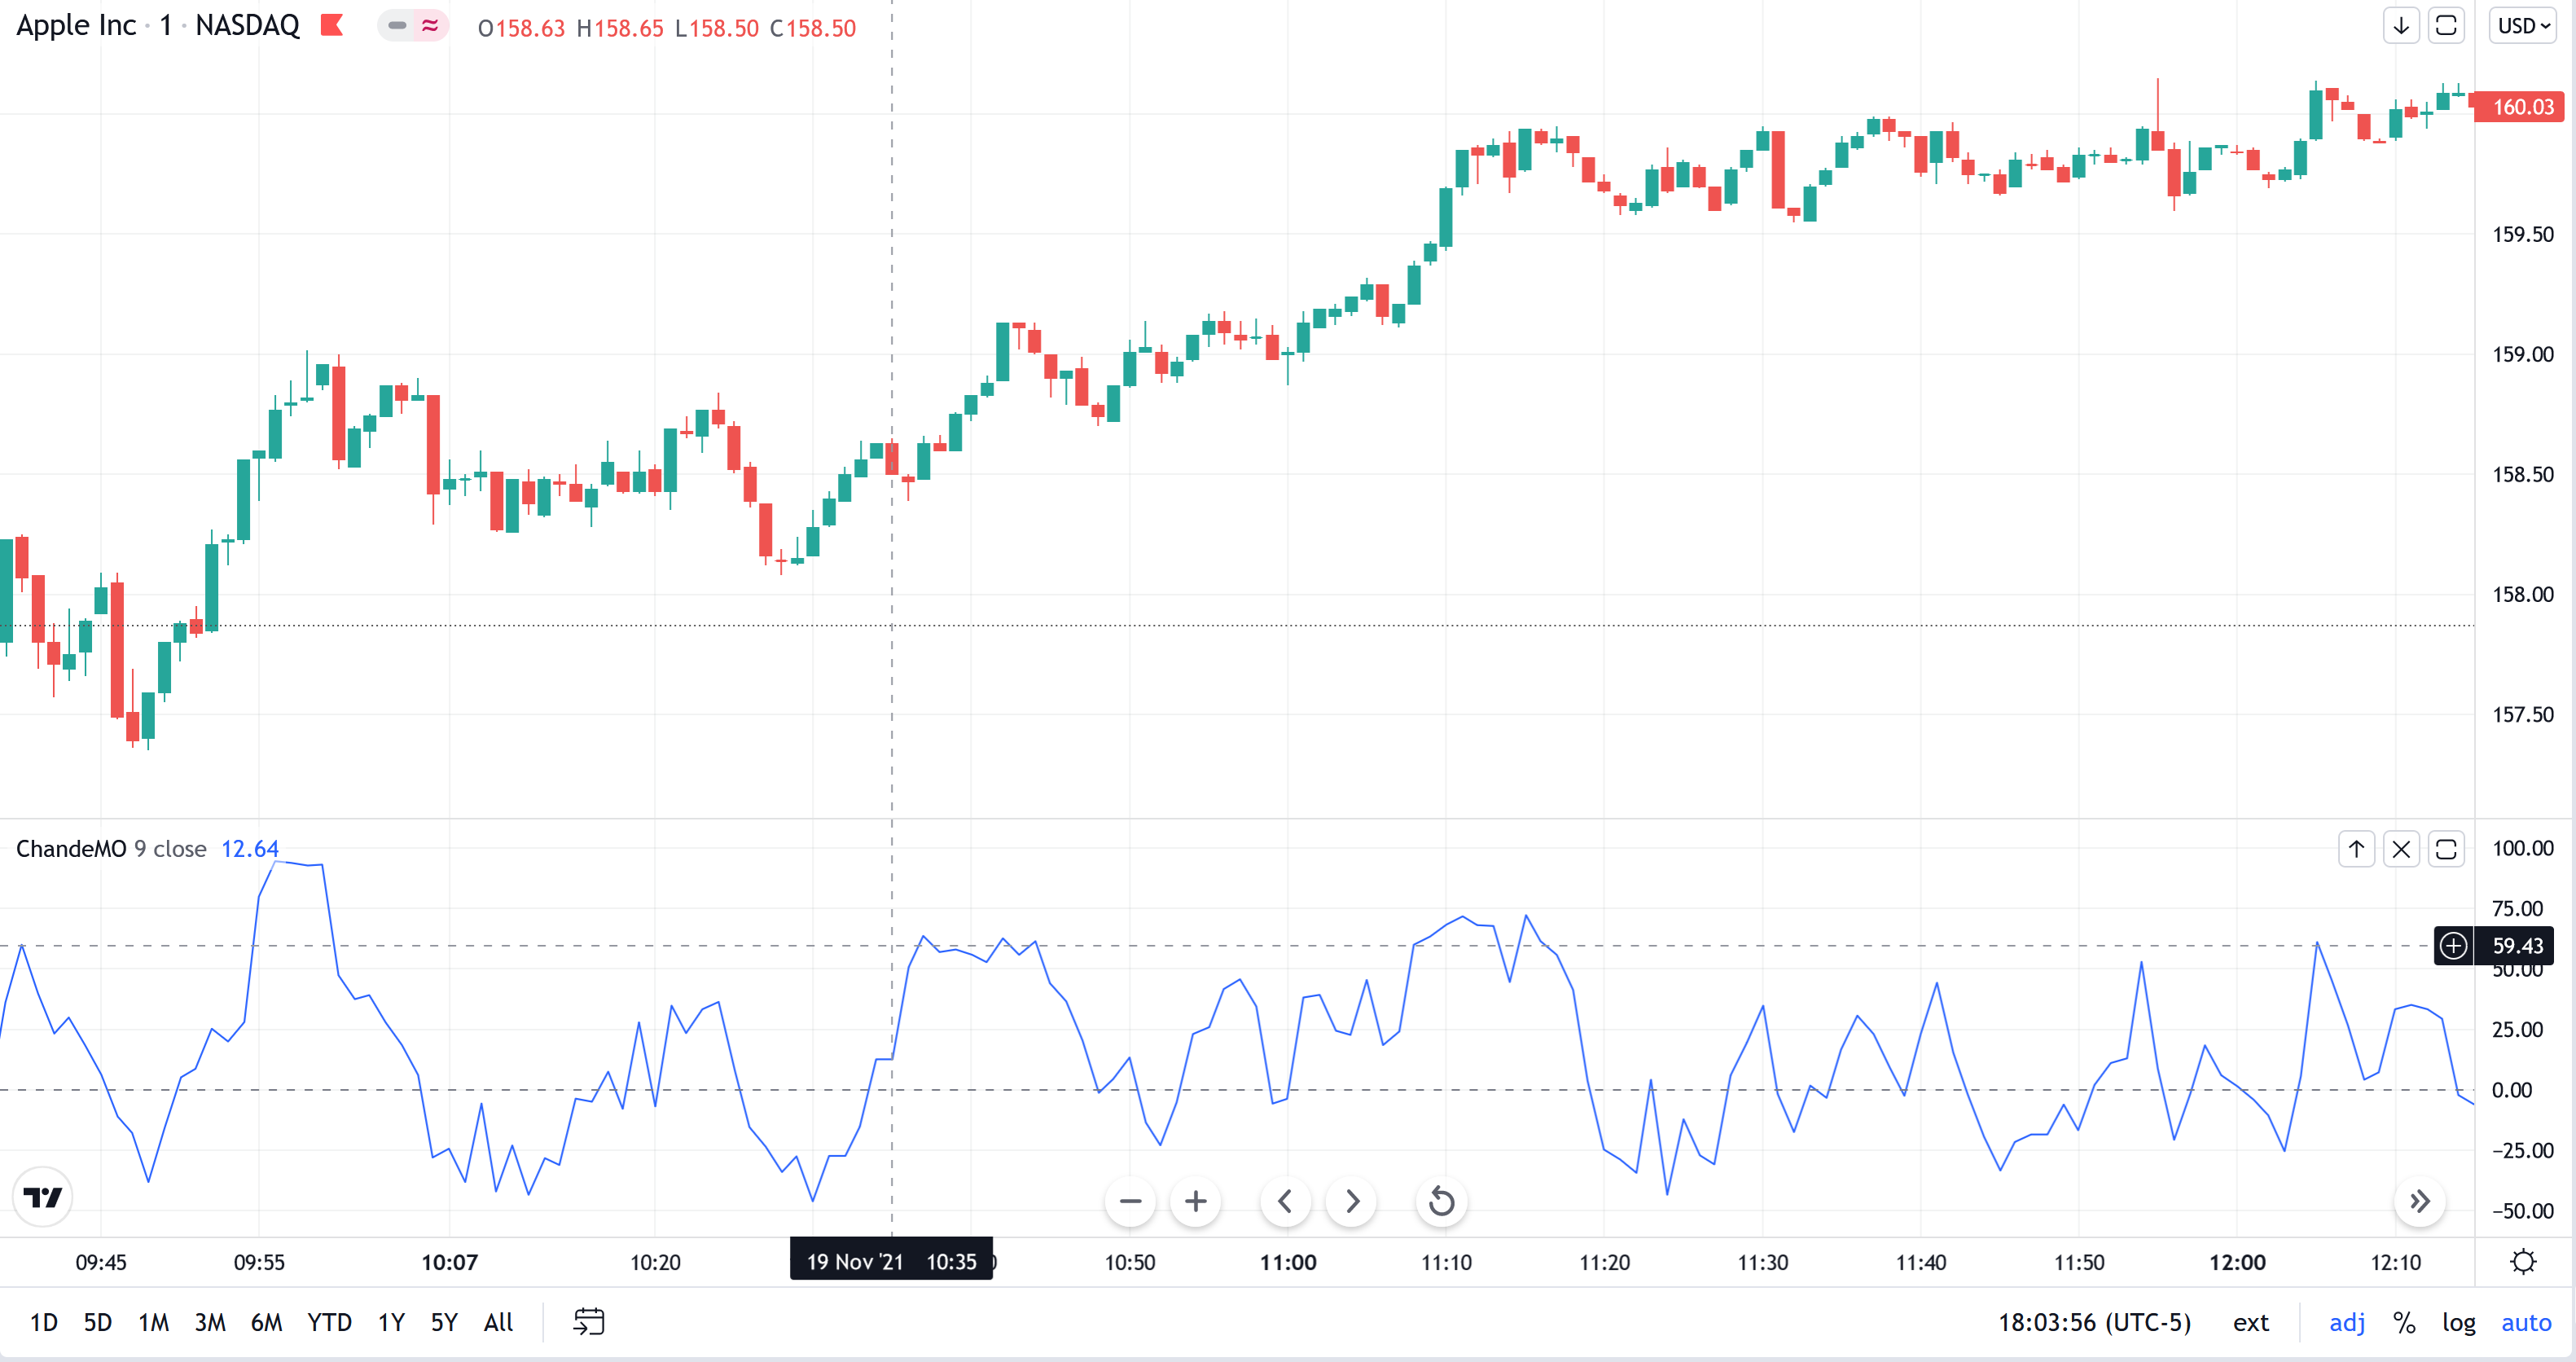This screenshot has width=2576, height=1362.
Task: Click the NASDAQ exchange label
Action: 247,25
